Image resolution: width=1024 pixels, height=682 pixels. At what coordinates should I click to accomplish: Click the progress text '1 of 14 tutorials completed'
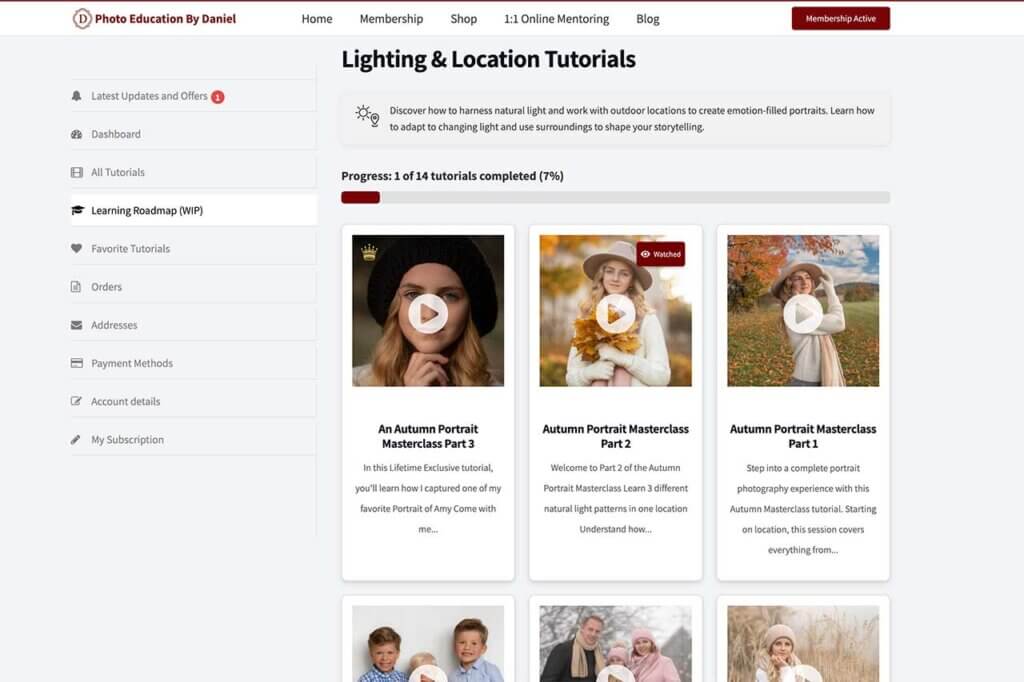[465, 176]
